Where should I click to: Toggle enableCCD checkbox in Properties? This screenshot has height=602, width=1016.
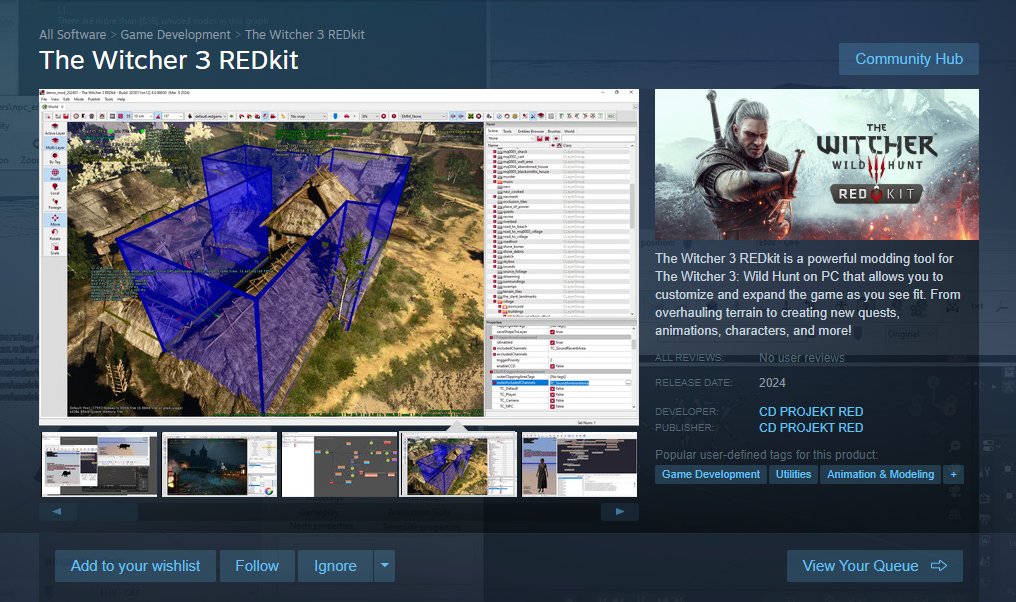coord(553,366)
